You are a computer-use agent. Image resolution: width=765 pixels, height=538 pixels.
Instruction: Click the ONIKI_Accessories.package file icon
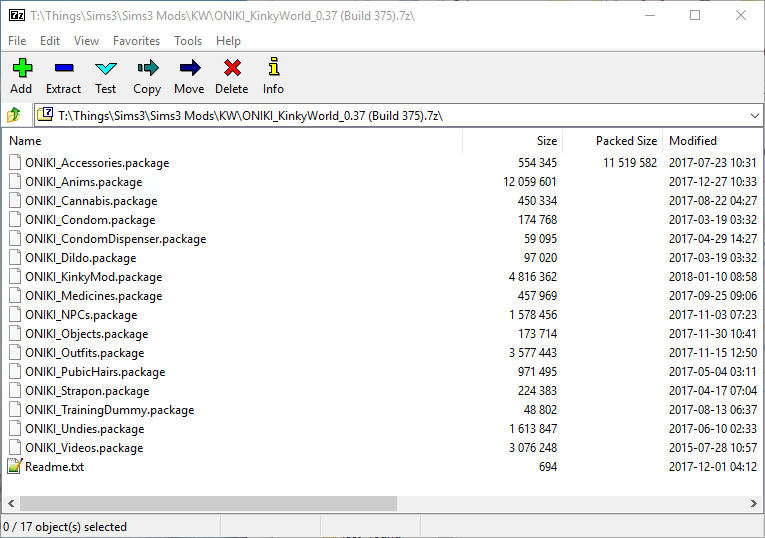pyautogui.click(x=15, y=162)
